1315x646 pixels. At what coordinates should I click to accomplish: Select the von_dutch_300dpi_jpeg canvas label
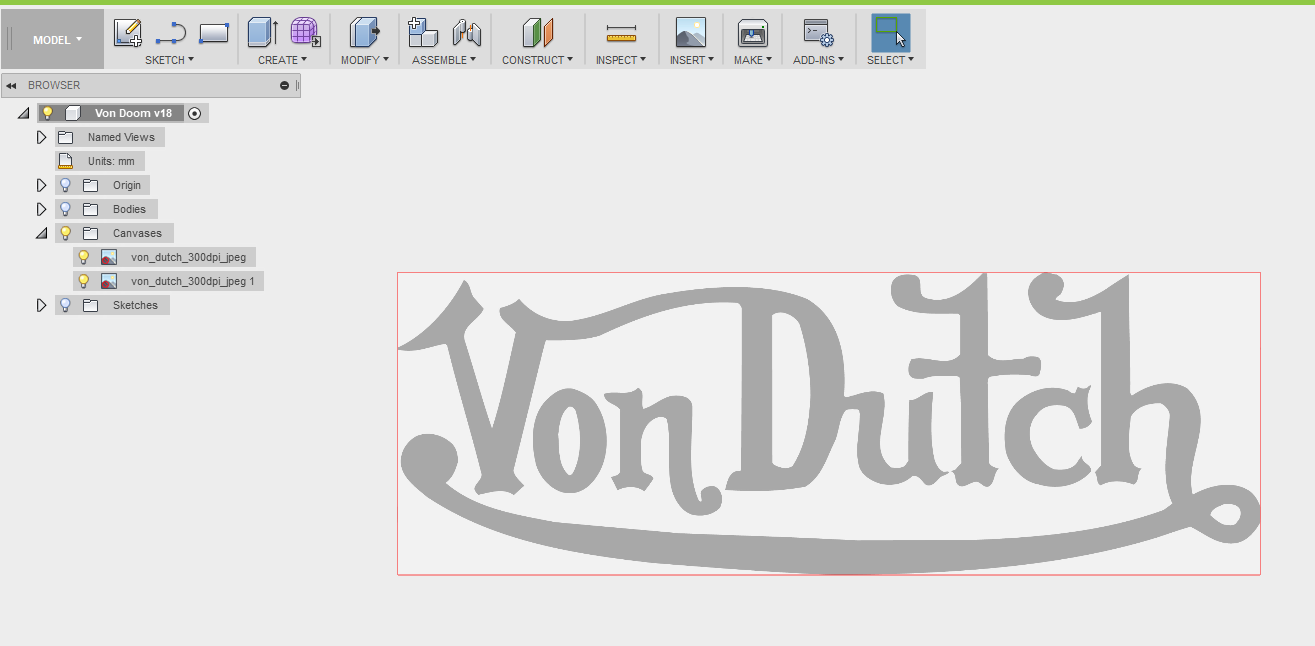coord(188,257)
